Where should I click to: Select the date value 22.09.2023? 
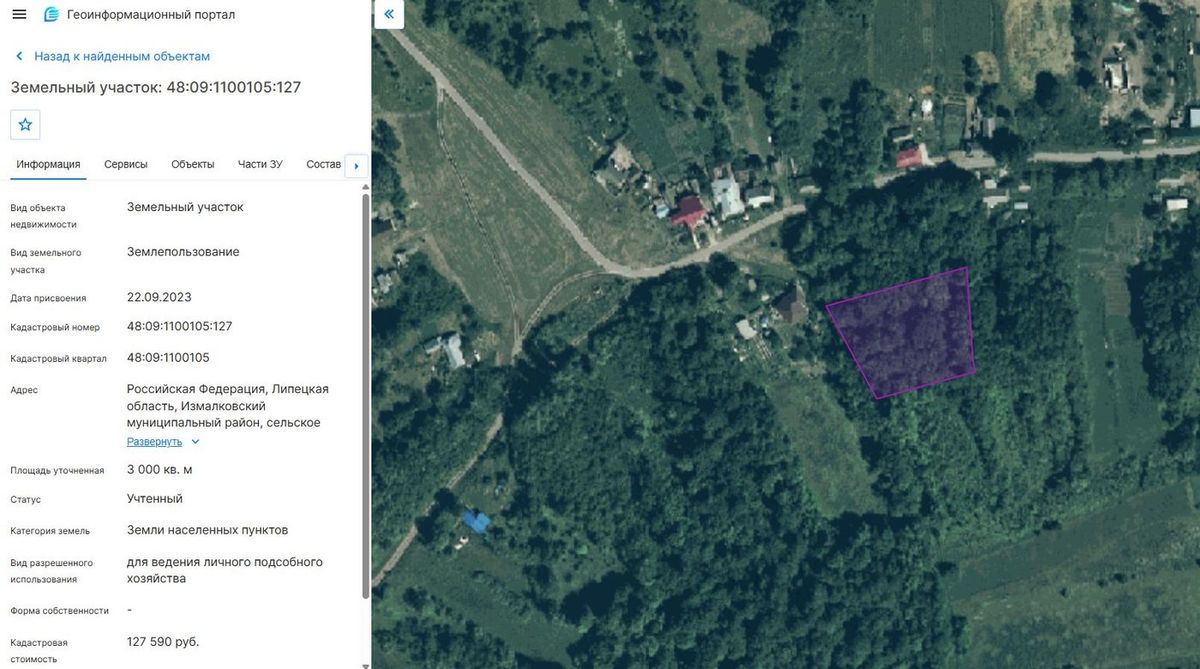point(159,297)
